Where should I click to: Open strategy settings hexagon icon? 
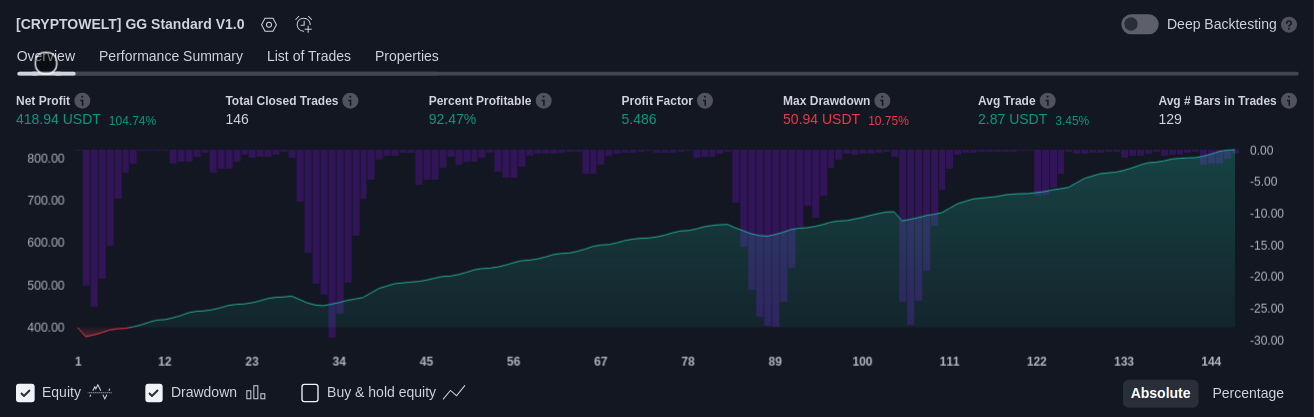[269, 24]
